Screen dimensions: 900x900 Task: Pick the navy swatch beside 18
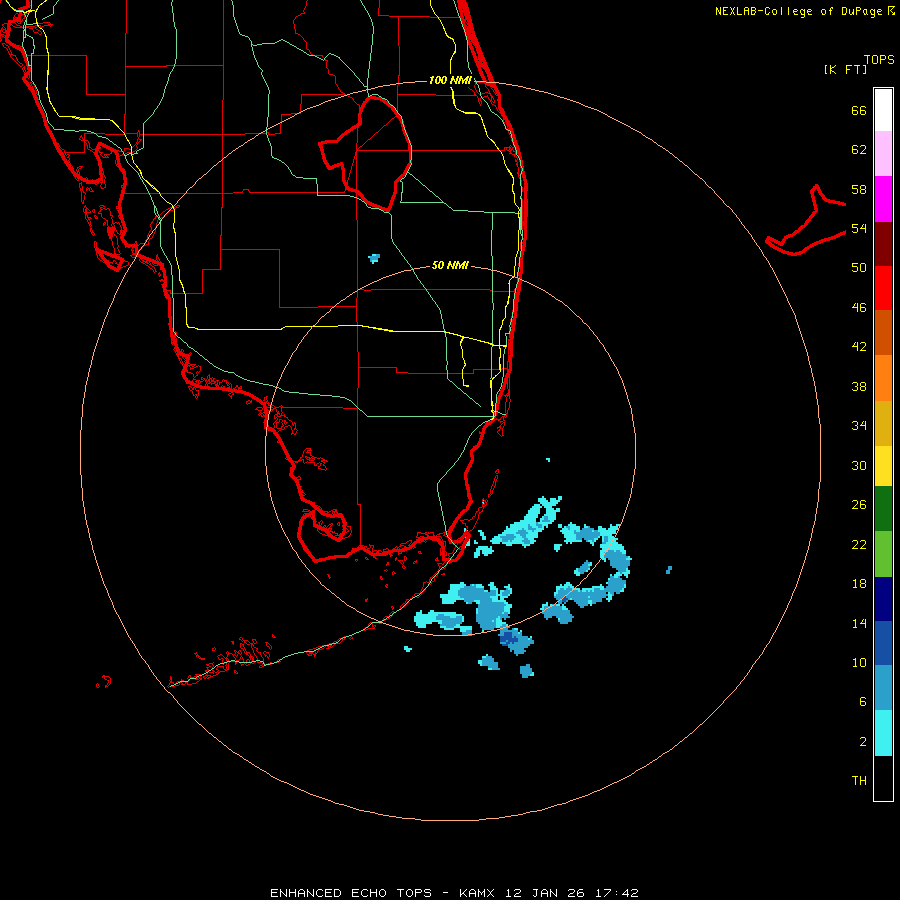pyautogui.click(x=883, y=599)
